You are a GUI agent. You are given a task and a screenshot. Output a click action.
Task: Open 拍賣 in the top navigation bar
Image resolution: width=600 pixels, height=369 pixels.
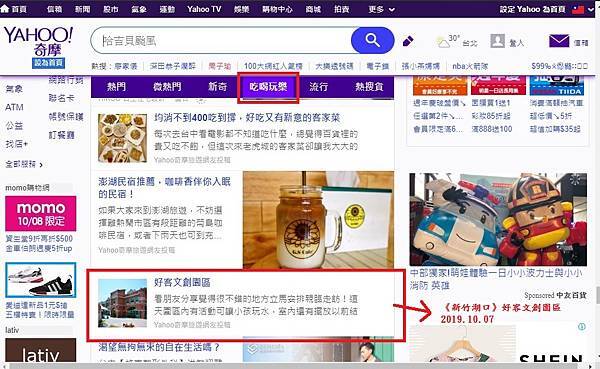click(x=341, y=9)
